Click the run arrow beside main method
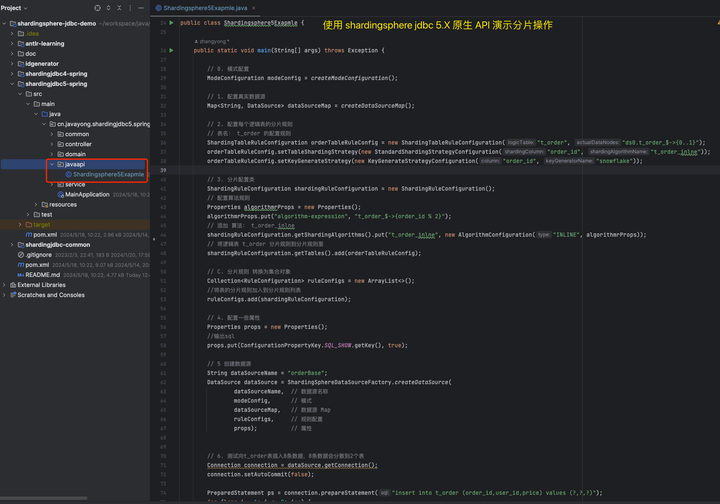 [171, 49]
